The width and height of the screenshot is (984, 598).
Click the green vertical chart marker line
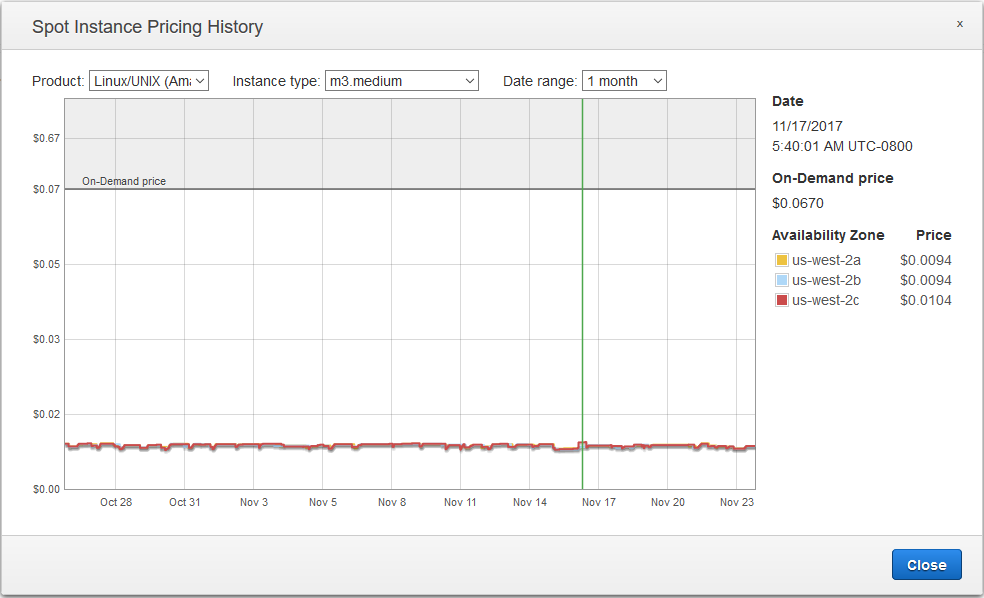pos(582,294)
